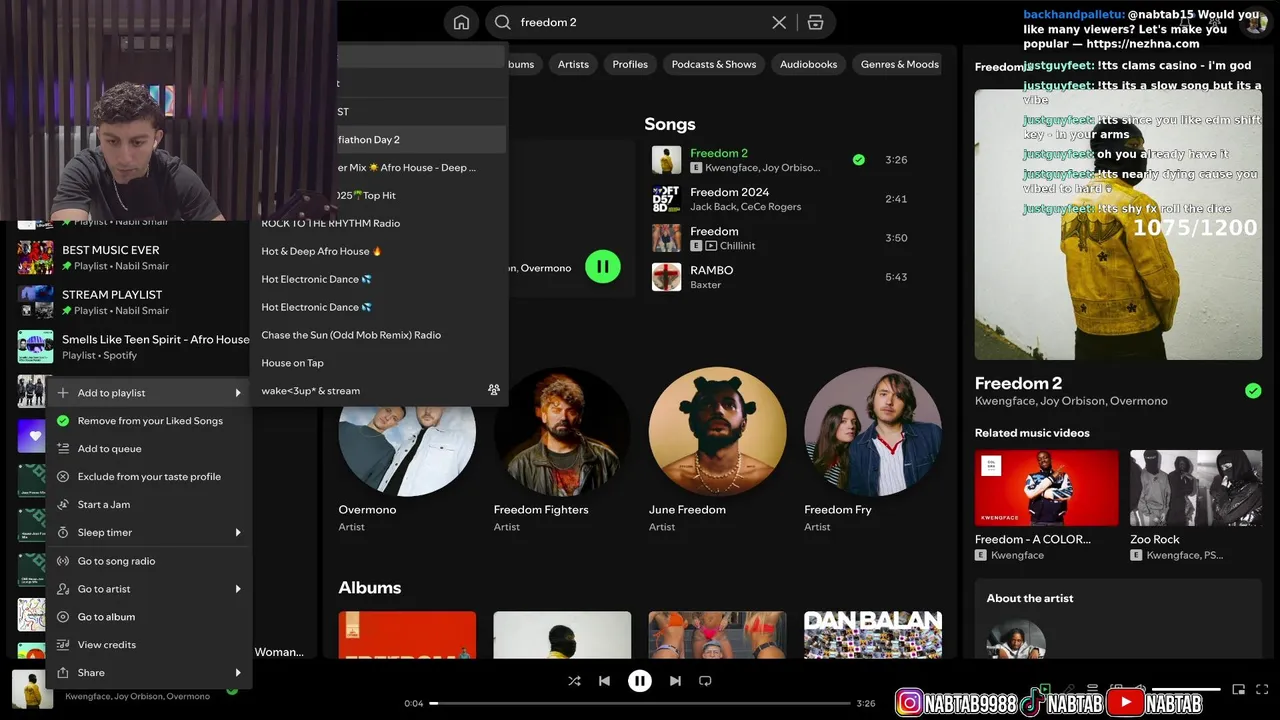The image size is (1280, 720).
Task: Adjust the volume slider
Action: pos(1186,689)
